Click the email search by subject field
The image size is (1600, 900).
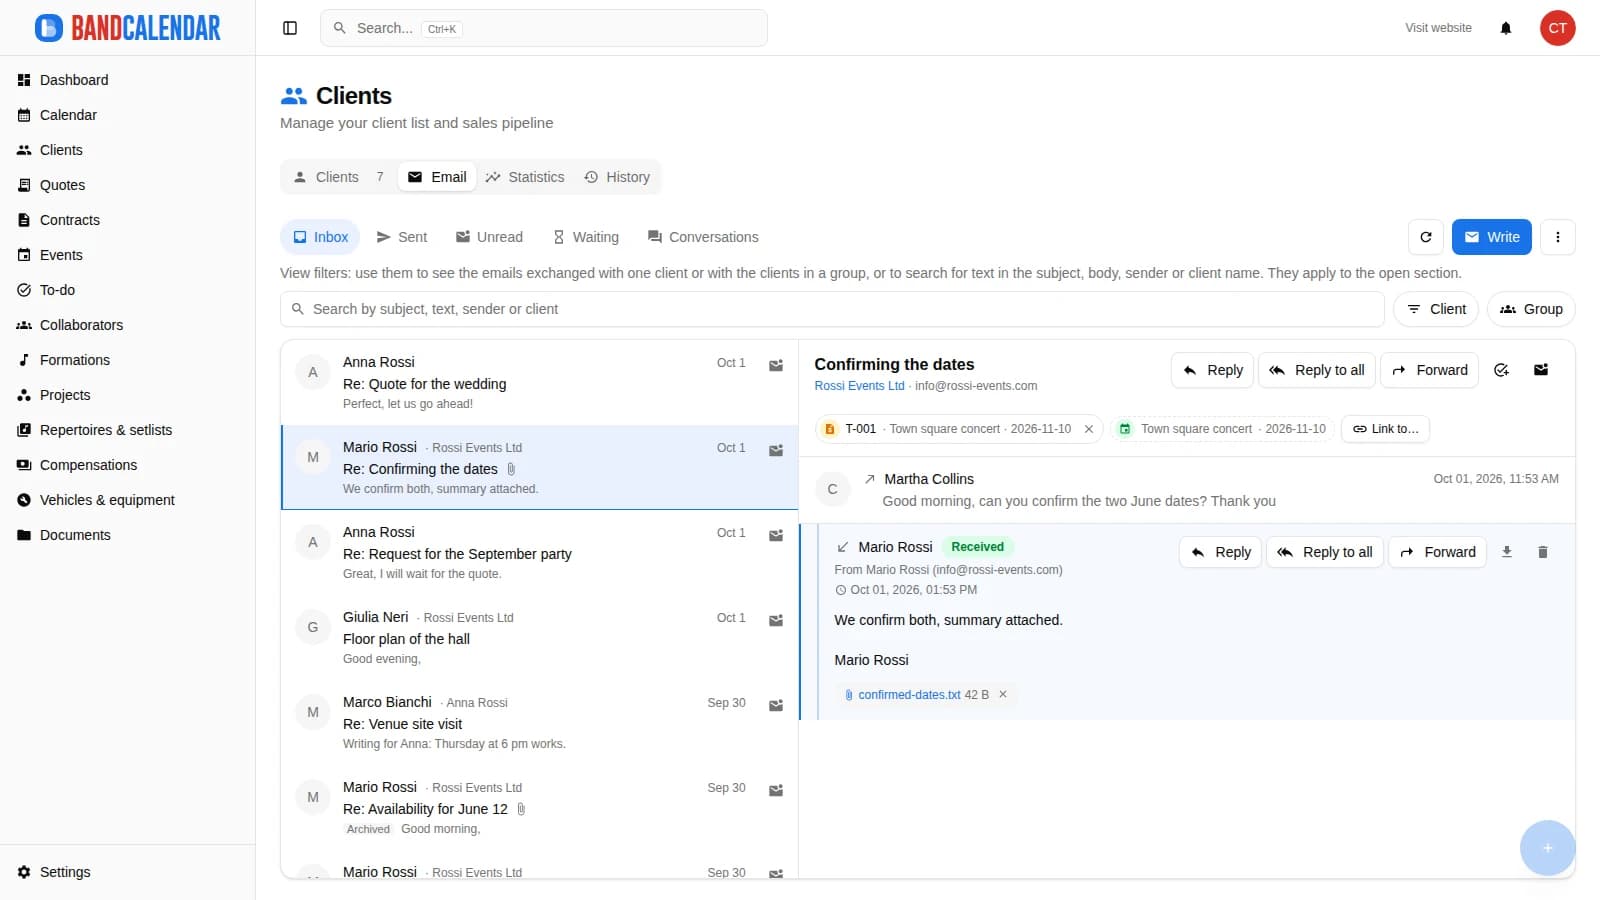tap(832, 309)
